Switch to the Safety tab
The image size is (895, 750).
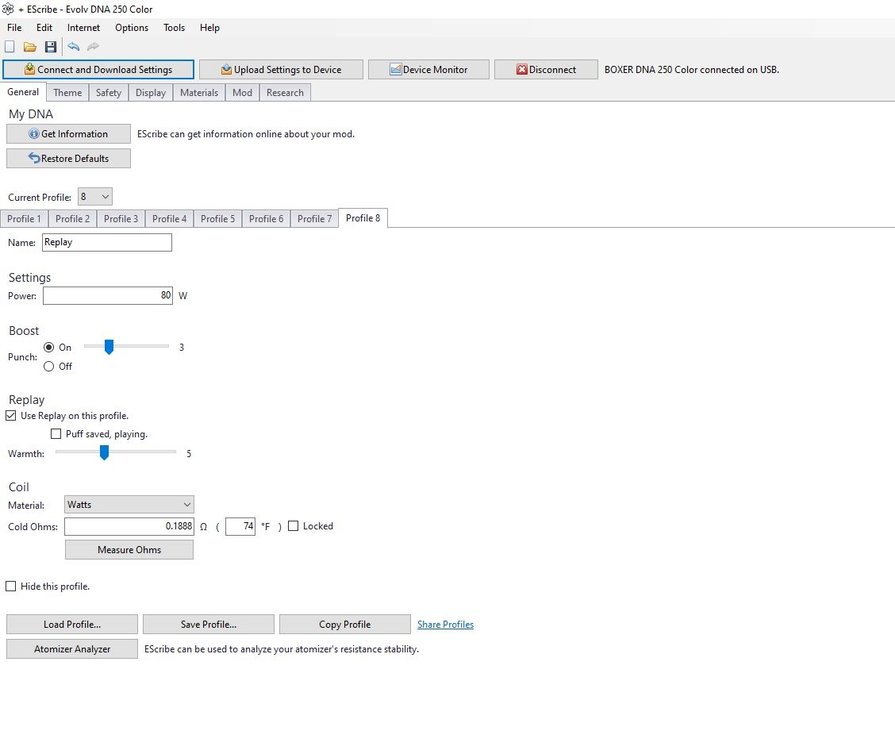coord(108,92)
